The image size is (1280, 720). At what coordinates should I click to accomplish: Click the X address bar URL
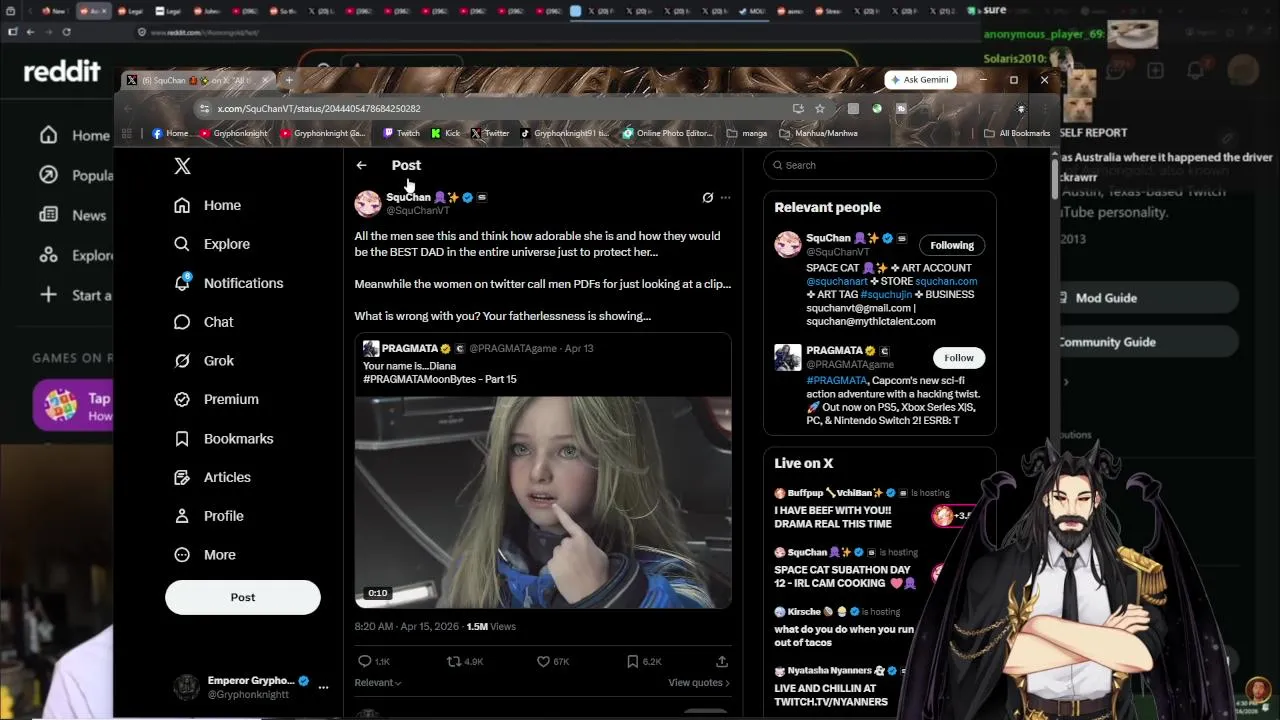[319, 108]
